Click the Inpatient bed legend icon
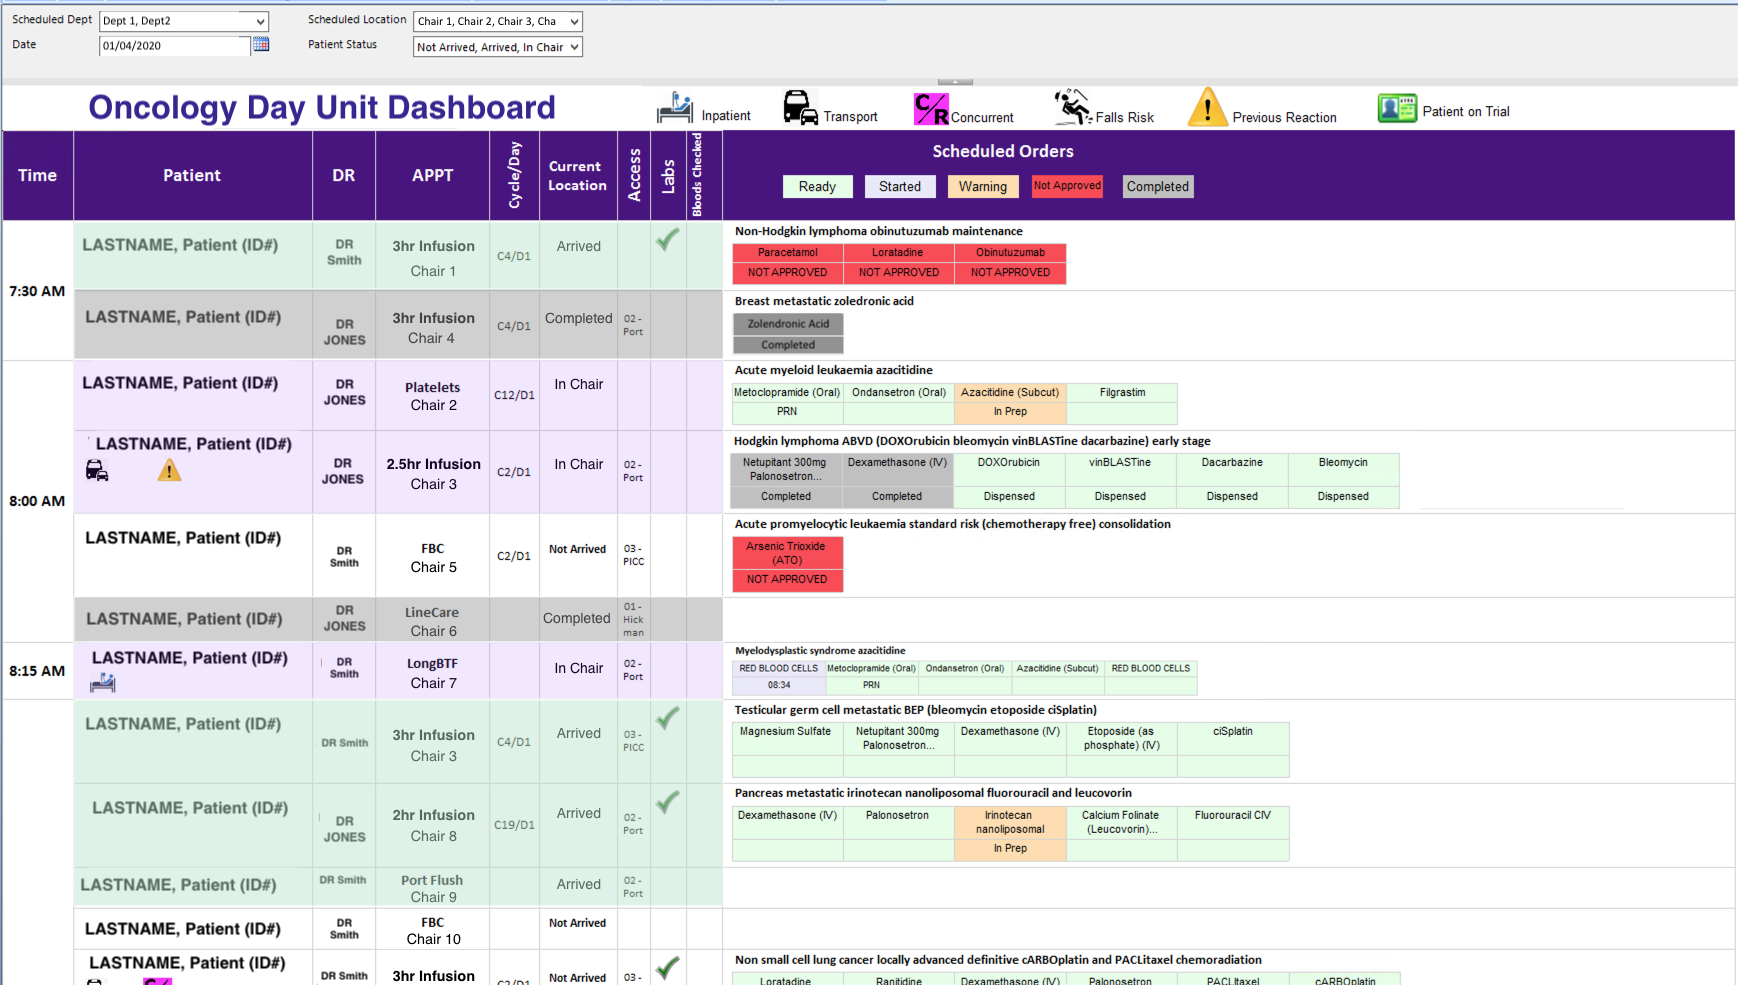 675,108
